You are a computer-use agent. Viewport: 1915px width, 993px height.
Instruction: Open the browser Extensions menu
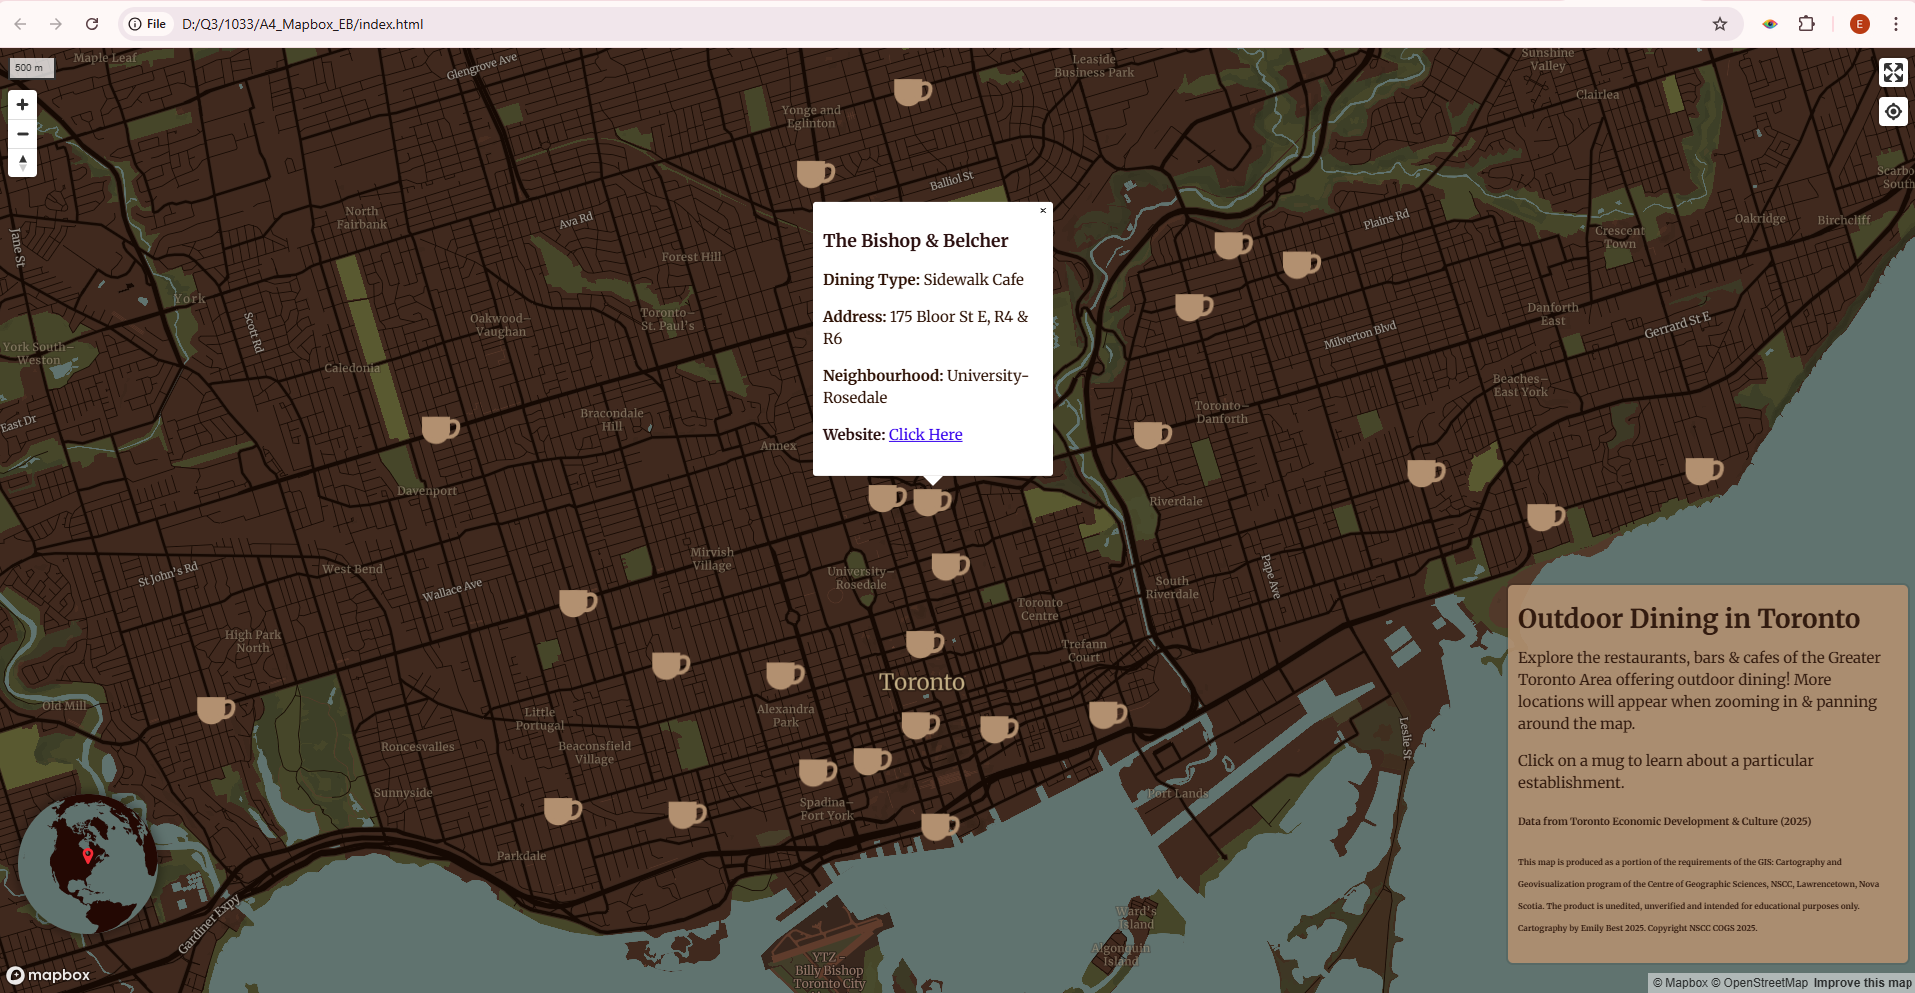coord(1806,24)
